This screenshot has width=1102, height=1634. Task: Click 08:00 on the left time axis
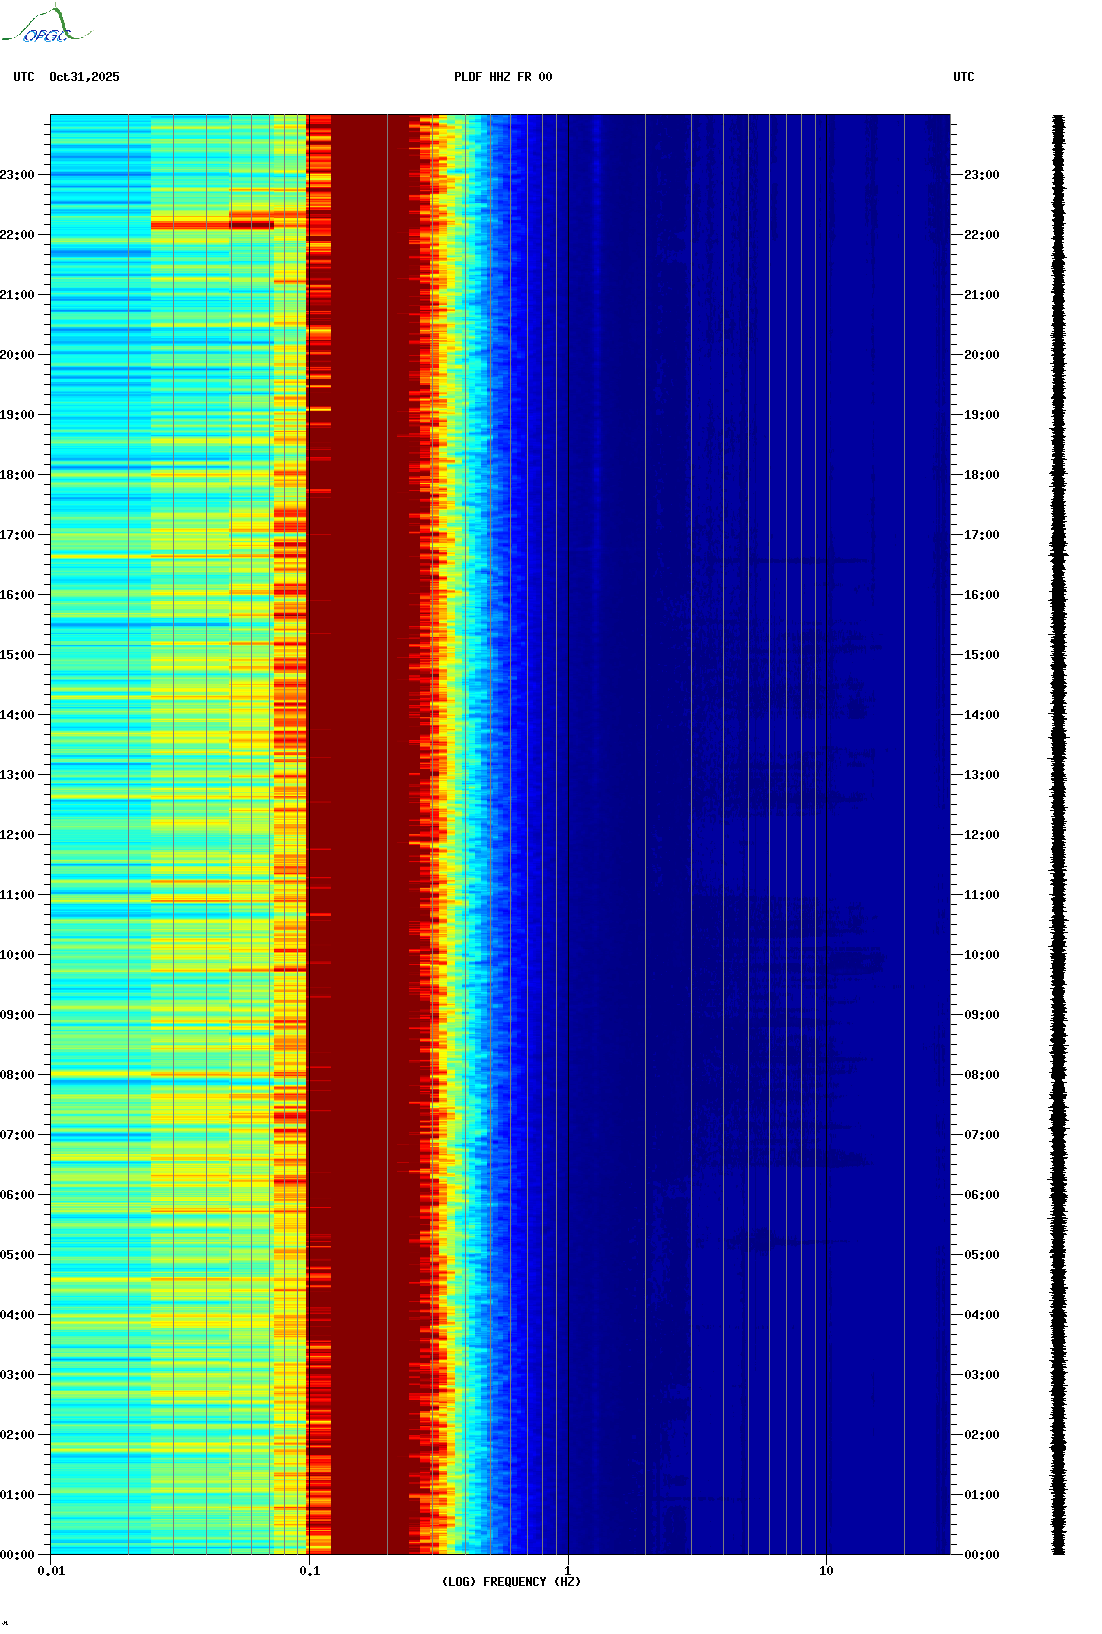pos(17,1075)
